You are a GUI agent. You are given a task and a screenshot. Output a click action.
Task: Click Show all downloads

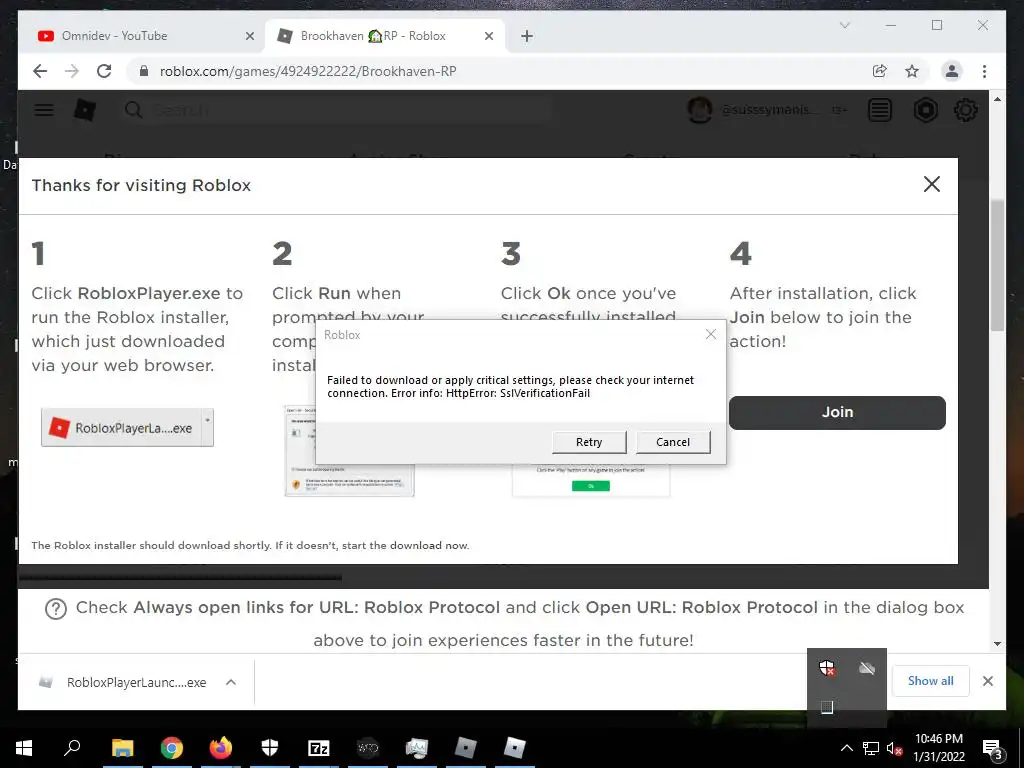click(930, 680)
